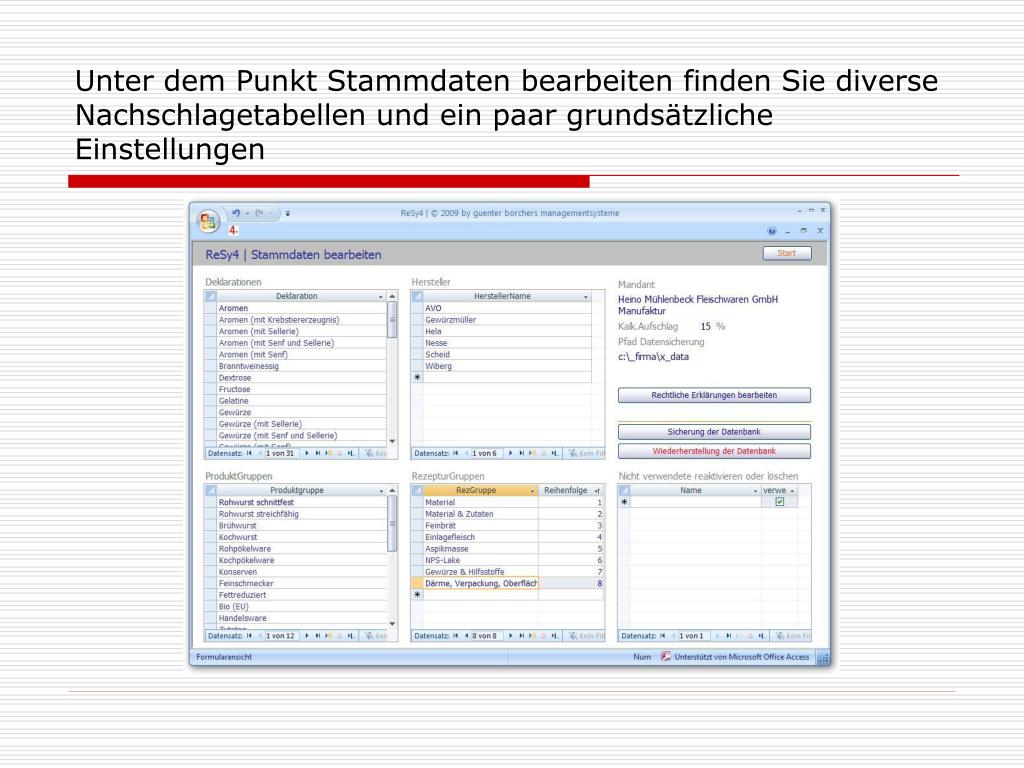Select Rohwurst streichfähig product group
Screen dimensions: 1024x768
(x=302, y=514)
